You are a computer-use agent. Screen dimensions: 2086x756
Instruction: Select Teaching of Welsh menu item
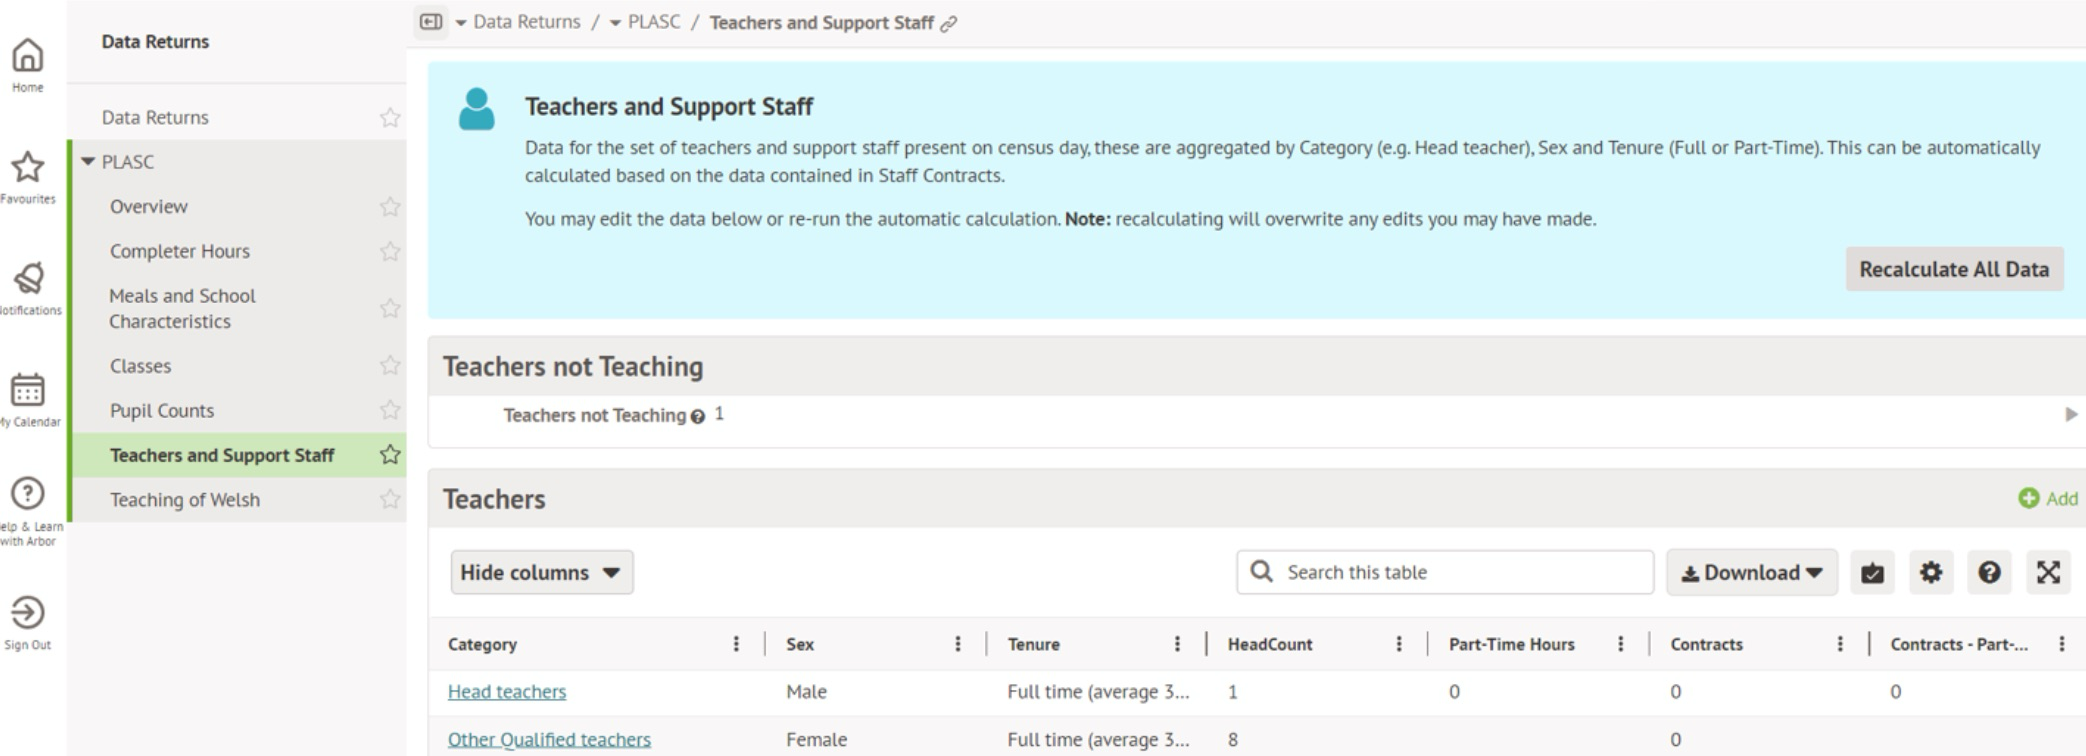(x=185, y=500)
